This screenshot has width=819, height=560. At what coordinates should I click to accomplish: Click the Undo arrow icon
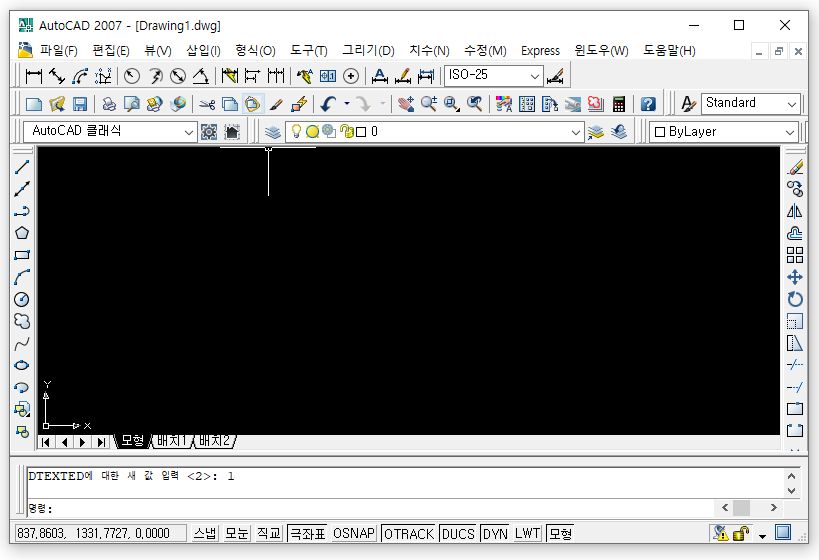pos(329,104)
